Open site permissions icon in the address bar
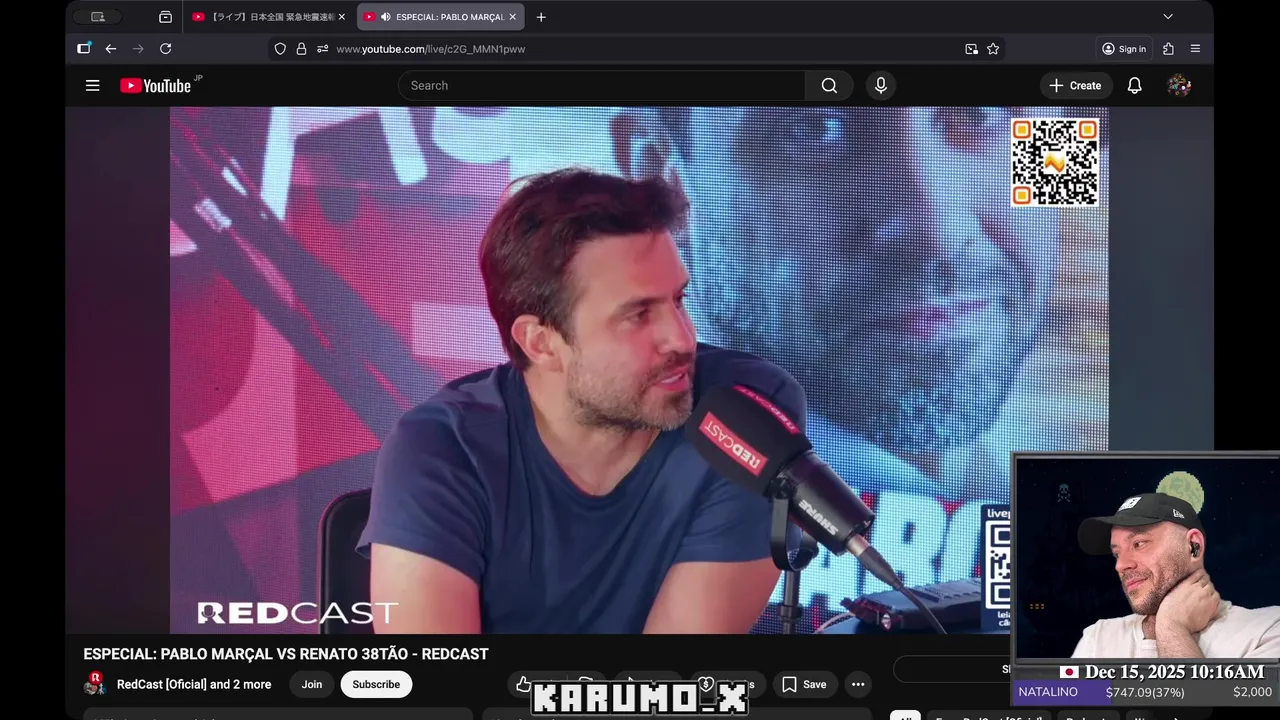 pyautogui.click(x=322, y=49)
